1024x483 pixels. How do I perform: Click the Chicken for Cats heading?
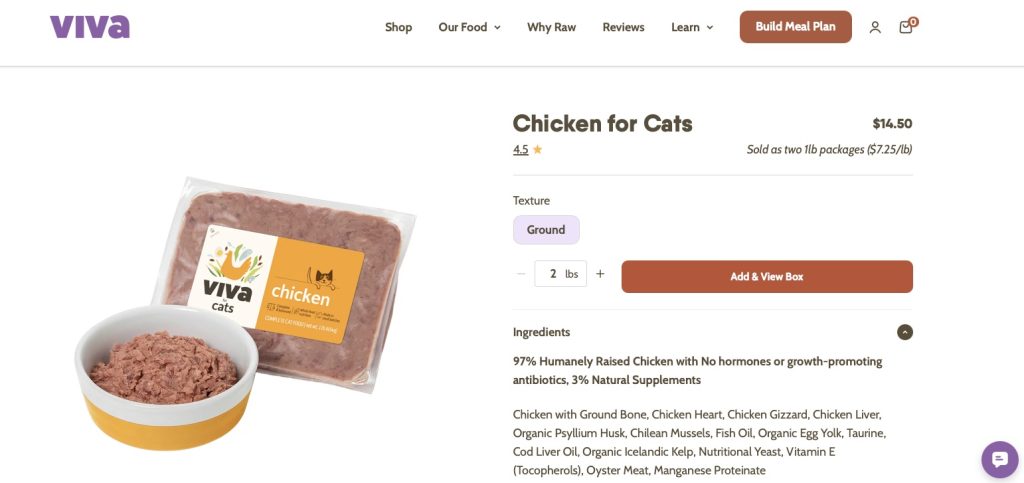602,124
